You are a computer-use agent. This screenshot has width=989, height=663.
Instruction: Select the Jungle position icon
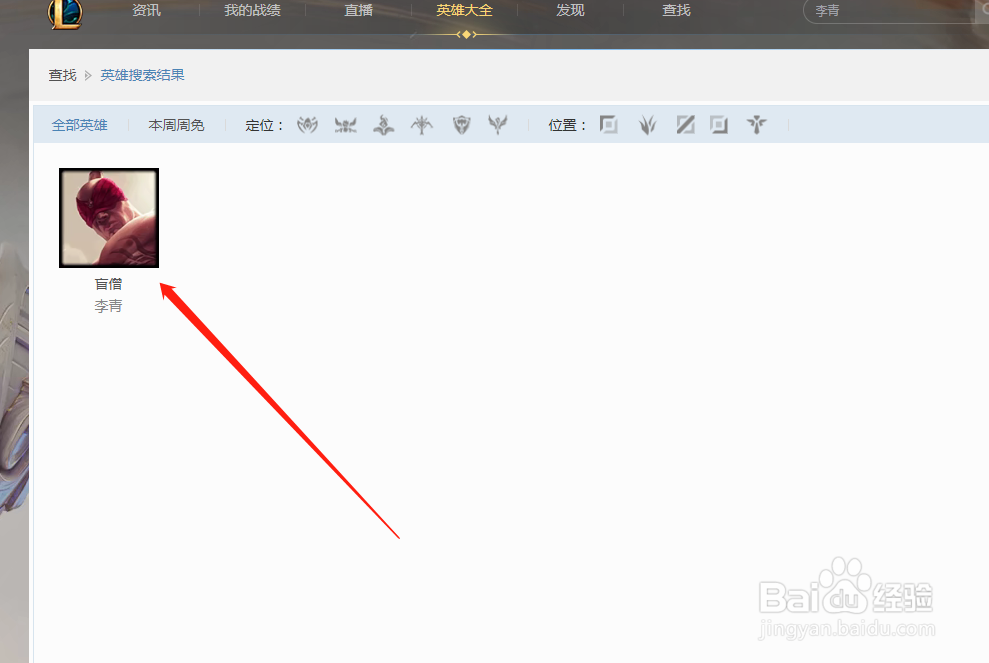tap(648, 125)
